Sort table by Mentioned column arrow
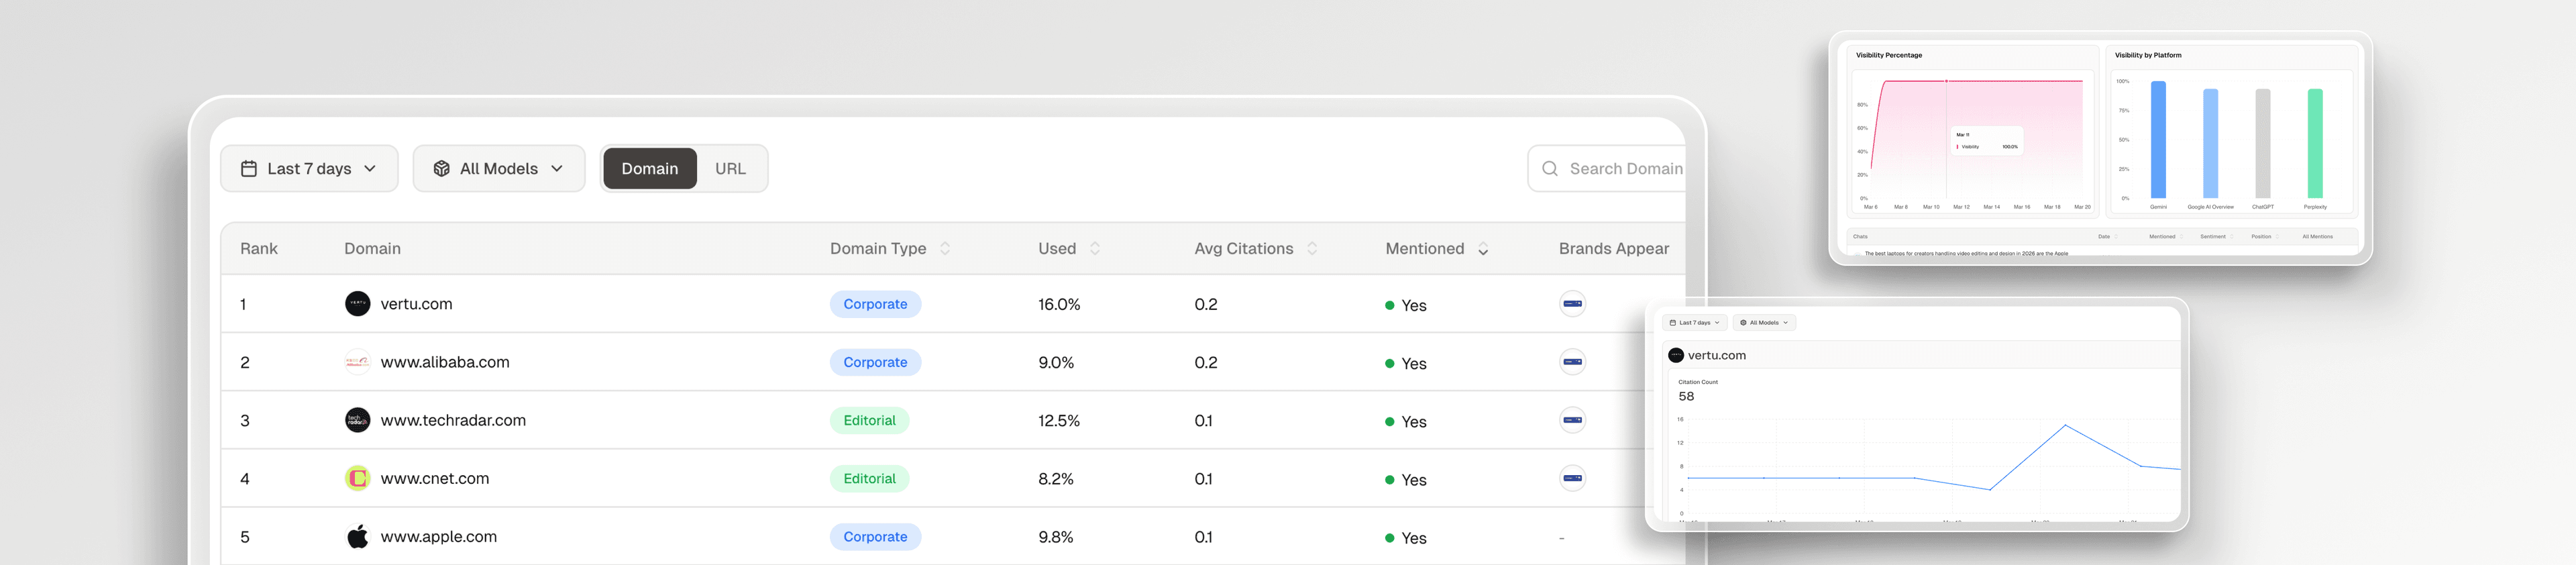Viewport: 2576px width, 565px height. (x=1483, y=250)
